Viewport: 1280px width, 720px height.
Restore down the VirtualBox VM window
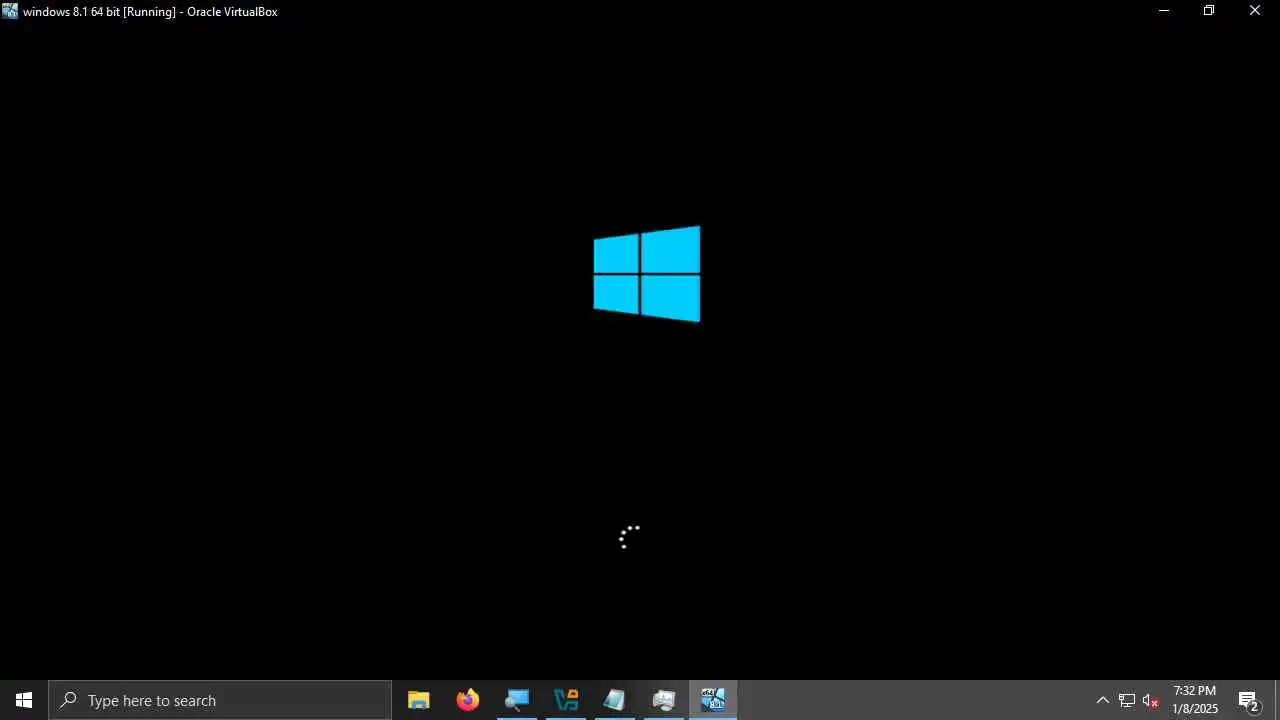(1209, 11)
